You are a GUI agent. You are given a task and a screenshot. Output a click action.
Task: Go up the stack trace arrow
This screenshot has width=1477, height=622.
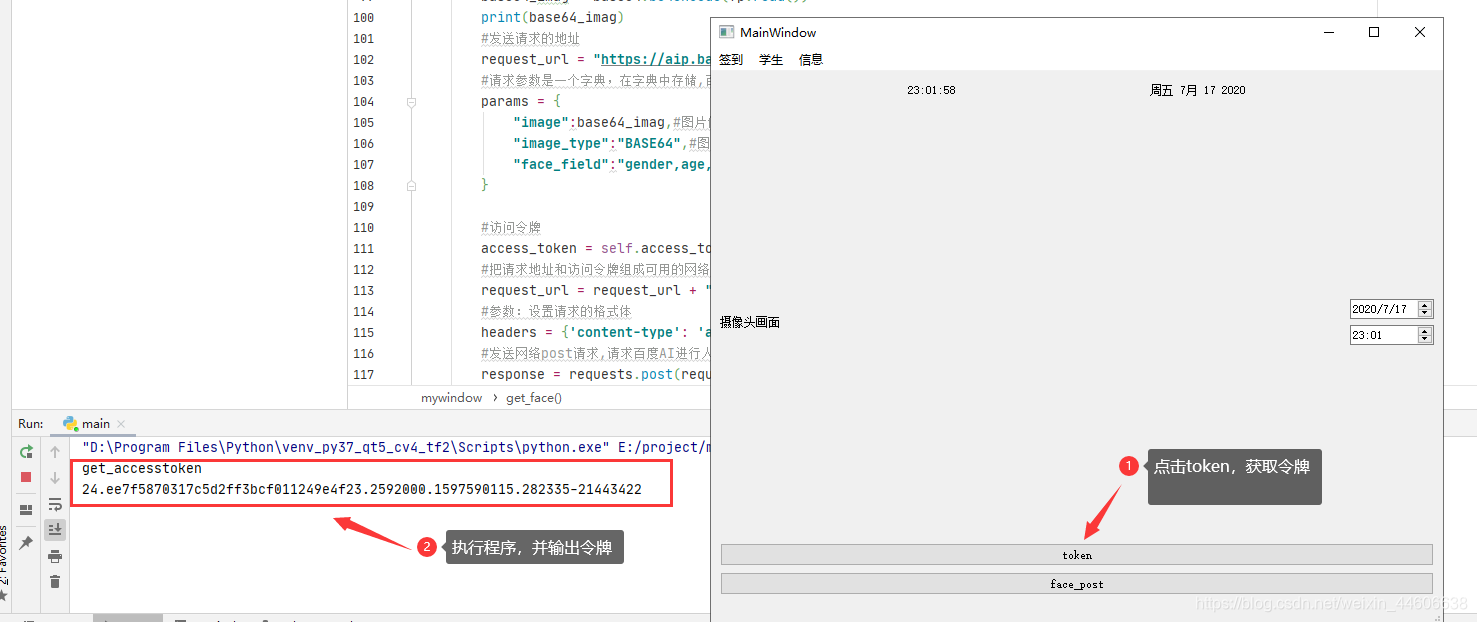(55, 452)
